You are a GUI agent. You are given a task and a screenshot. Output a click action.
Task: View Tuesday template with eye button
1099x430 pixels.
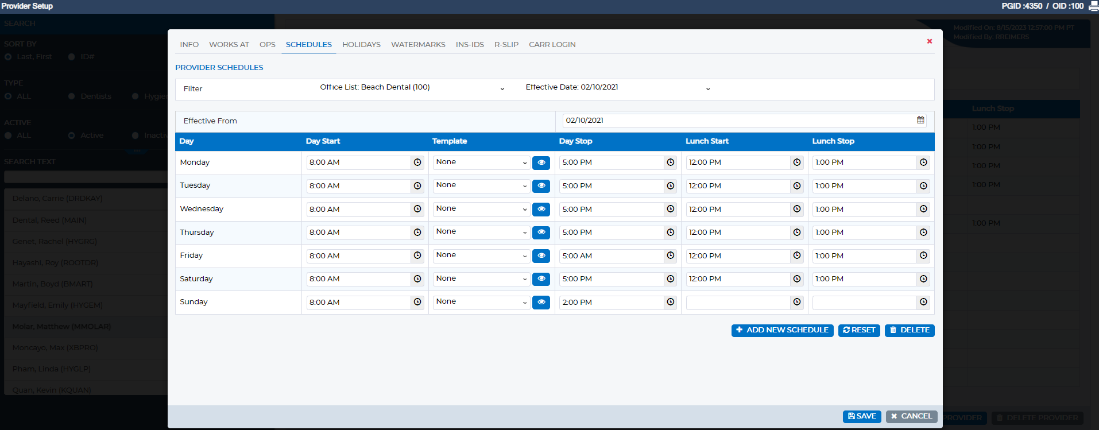coord(541,186)
